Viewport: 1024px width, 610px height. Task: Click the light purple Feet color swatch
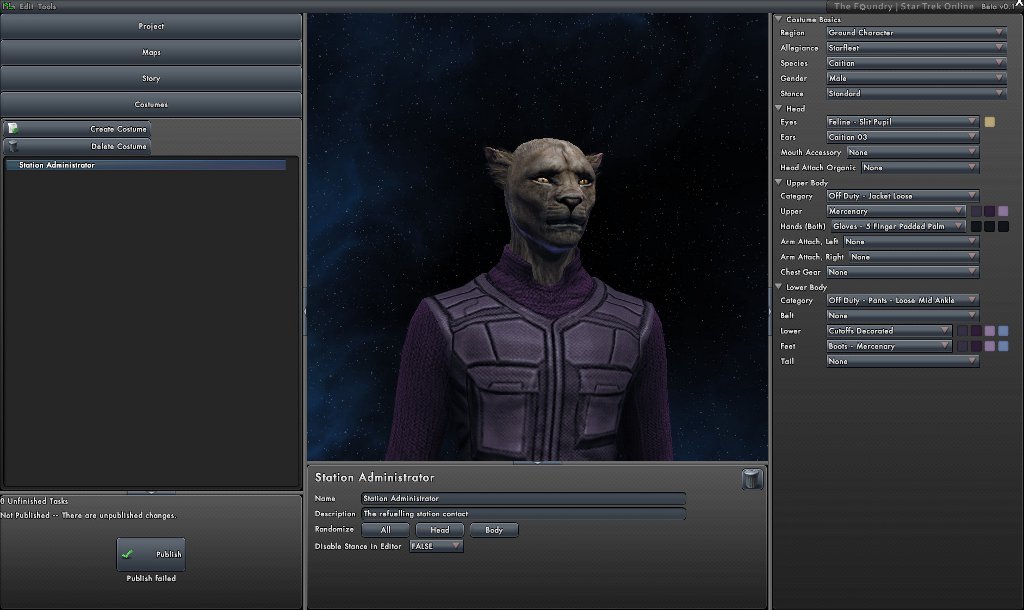(990, 346)
